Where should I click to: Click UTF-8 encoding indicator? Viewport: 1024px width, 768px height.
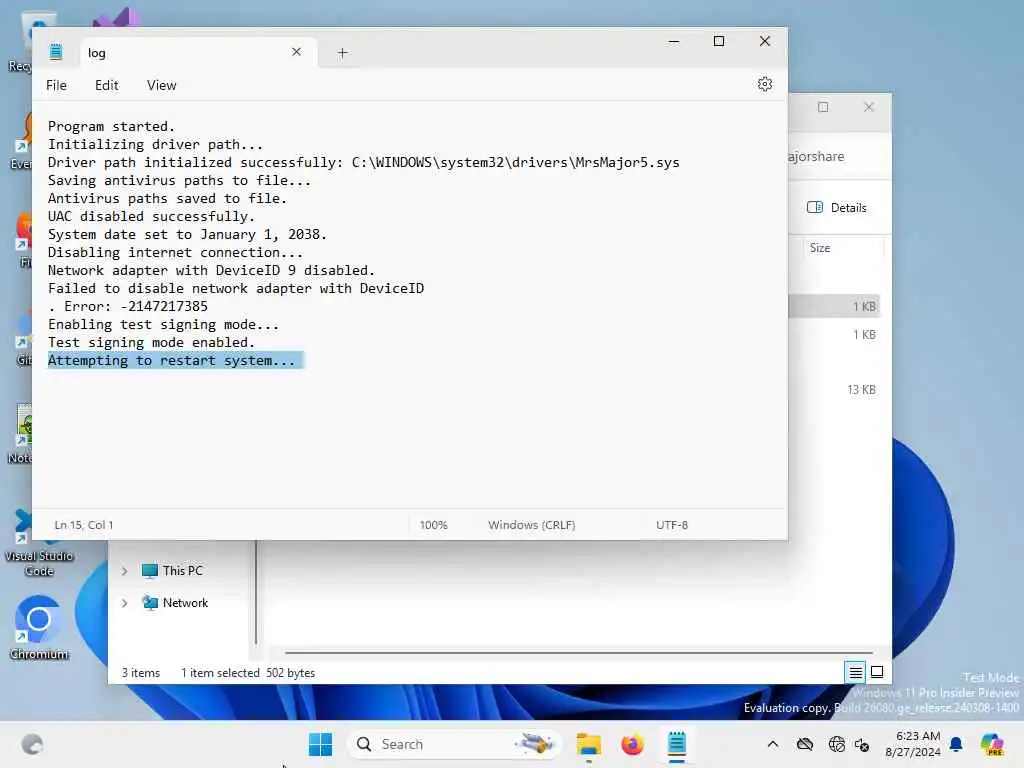(672, 525)
